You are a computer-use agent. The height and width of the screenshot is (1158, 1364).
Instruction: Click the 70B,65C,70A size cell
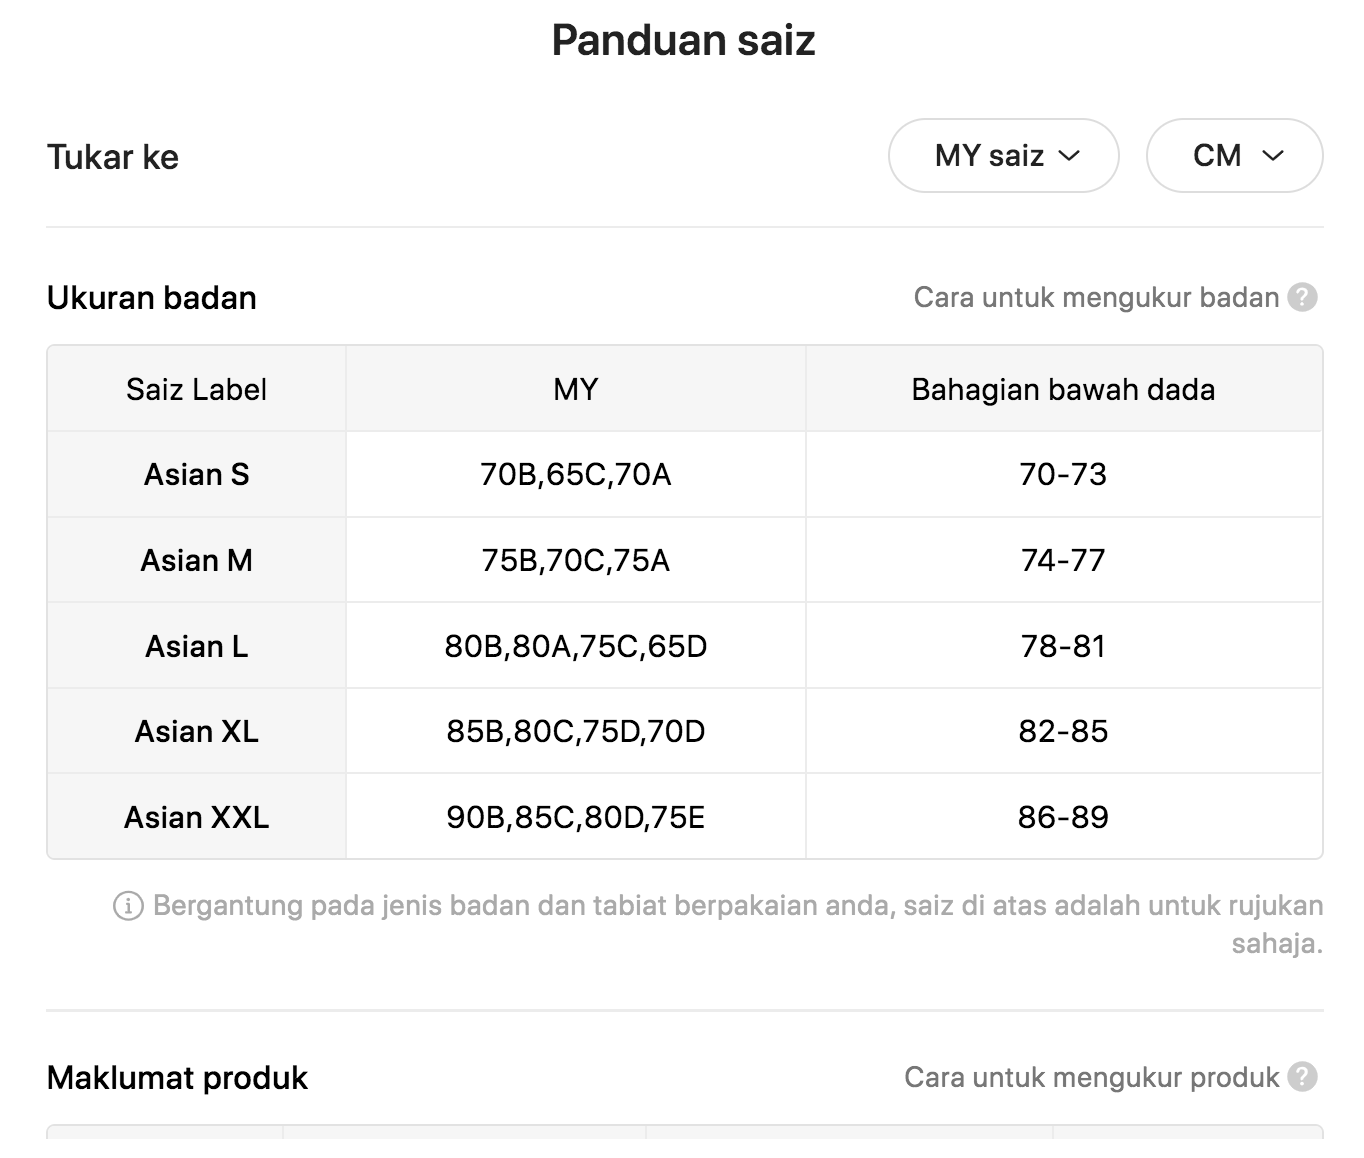pos(576,474)
